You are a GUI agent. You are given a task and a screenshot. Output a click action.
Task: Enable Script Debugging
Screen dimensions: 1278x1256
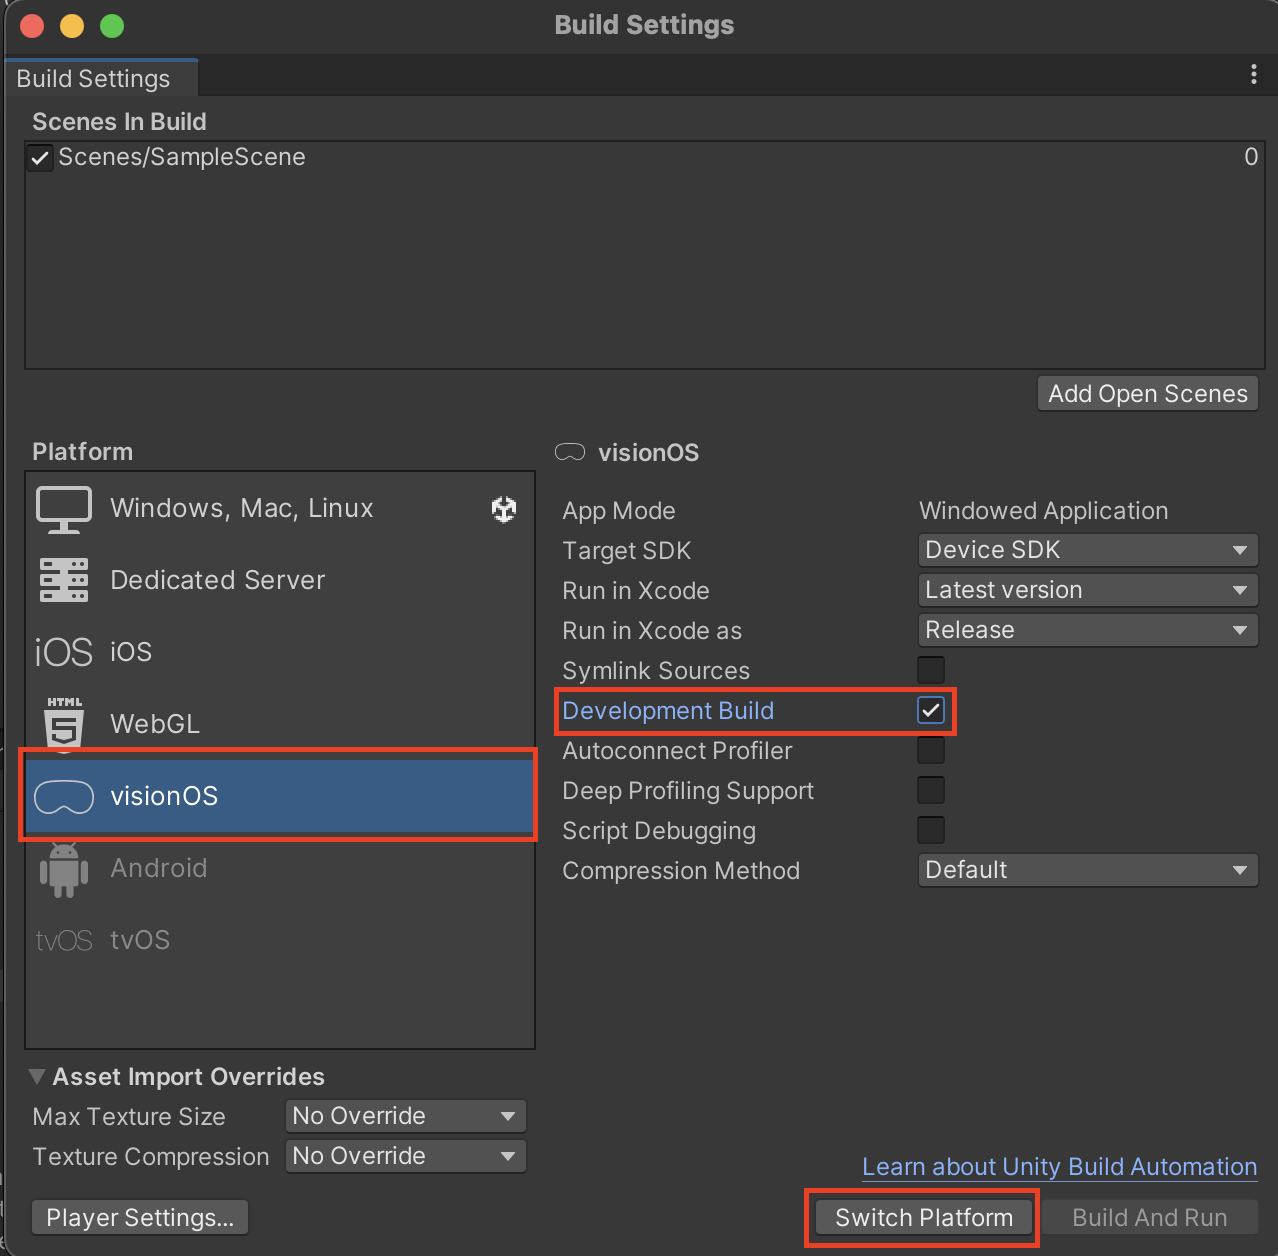coord(930,830)
